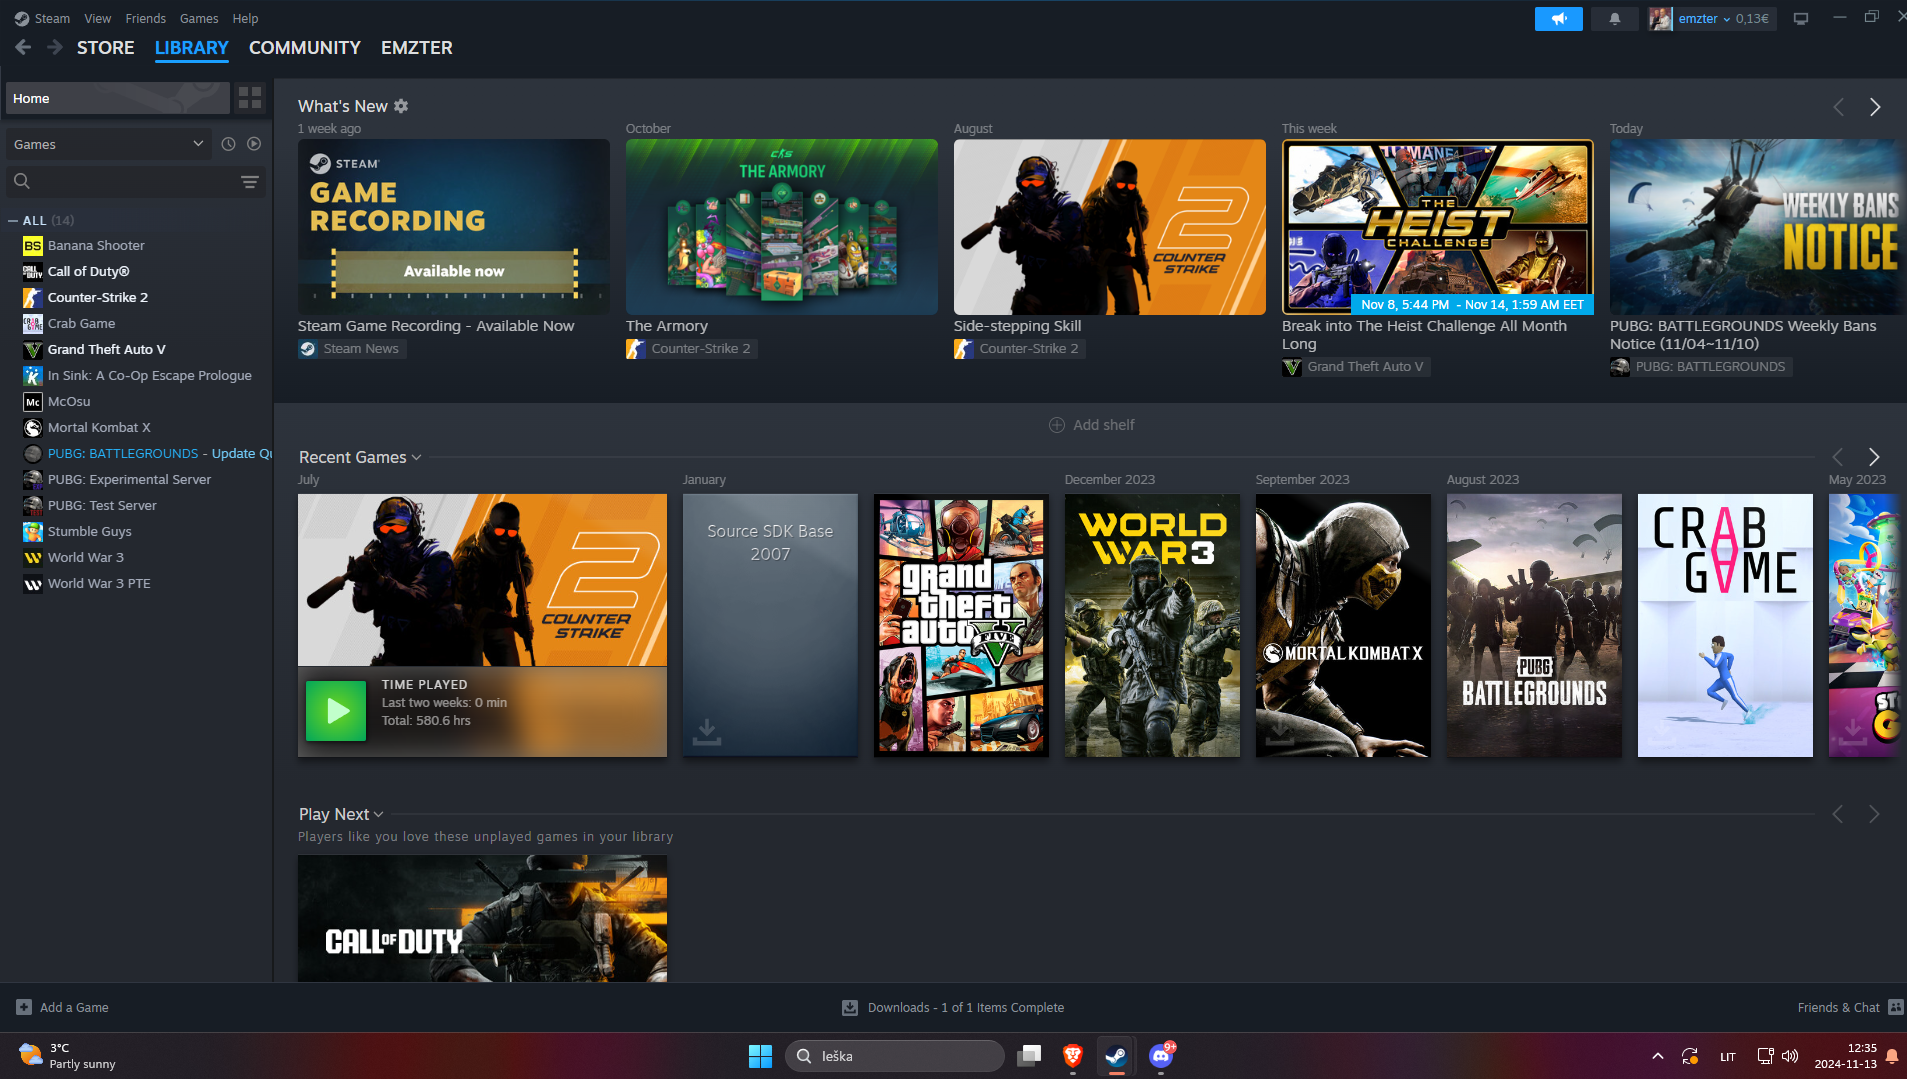Open Crab Game cover art
1907x1079 pixels.
tap(1725, 625)
